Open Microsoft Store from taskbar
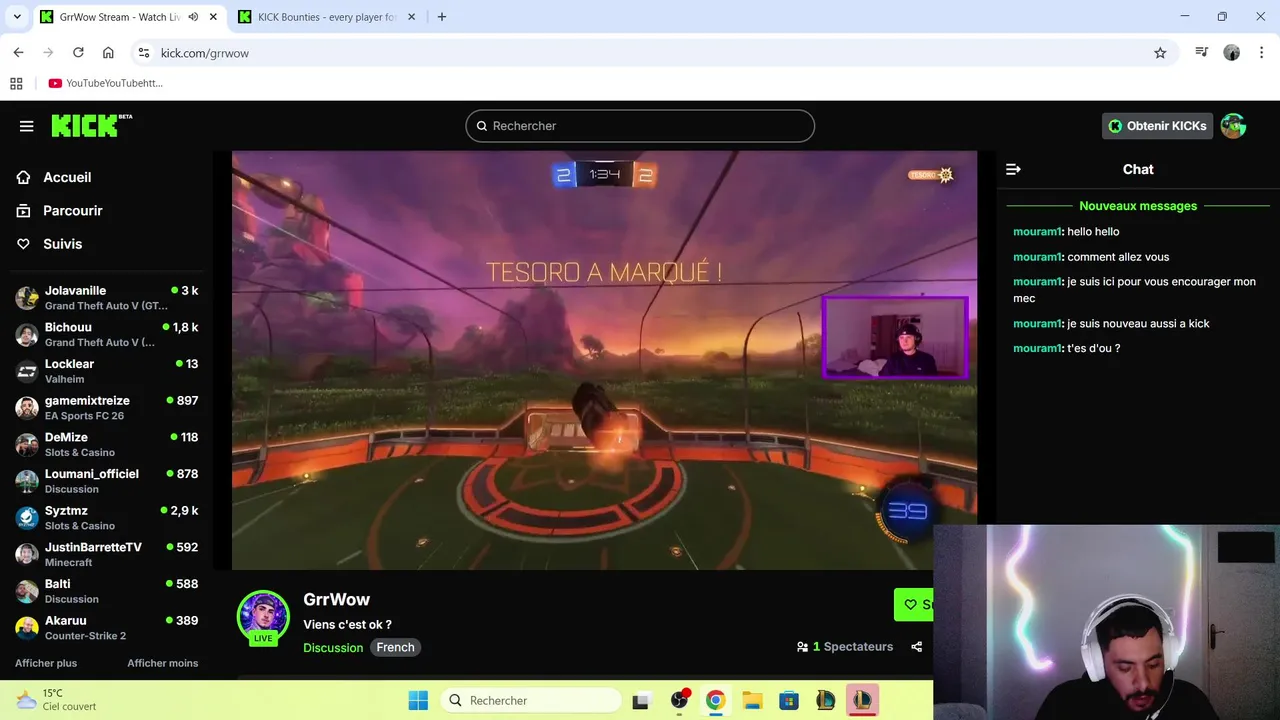The width and height of the screenshot is (1280, 720). (x=789, y=700)
